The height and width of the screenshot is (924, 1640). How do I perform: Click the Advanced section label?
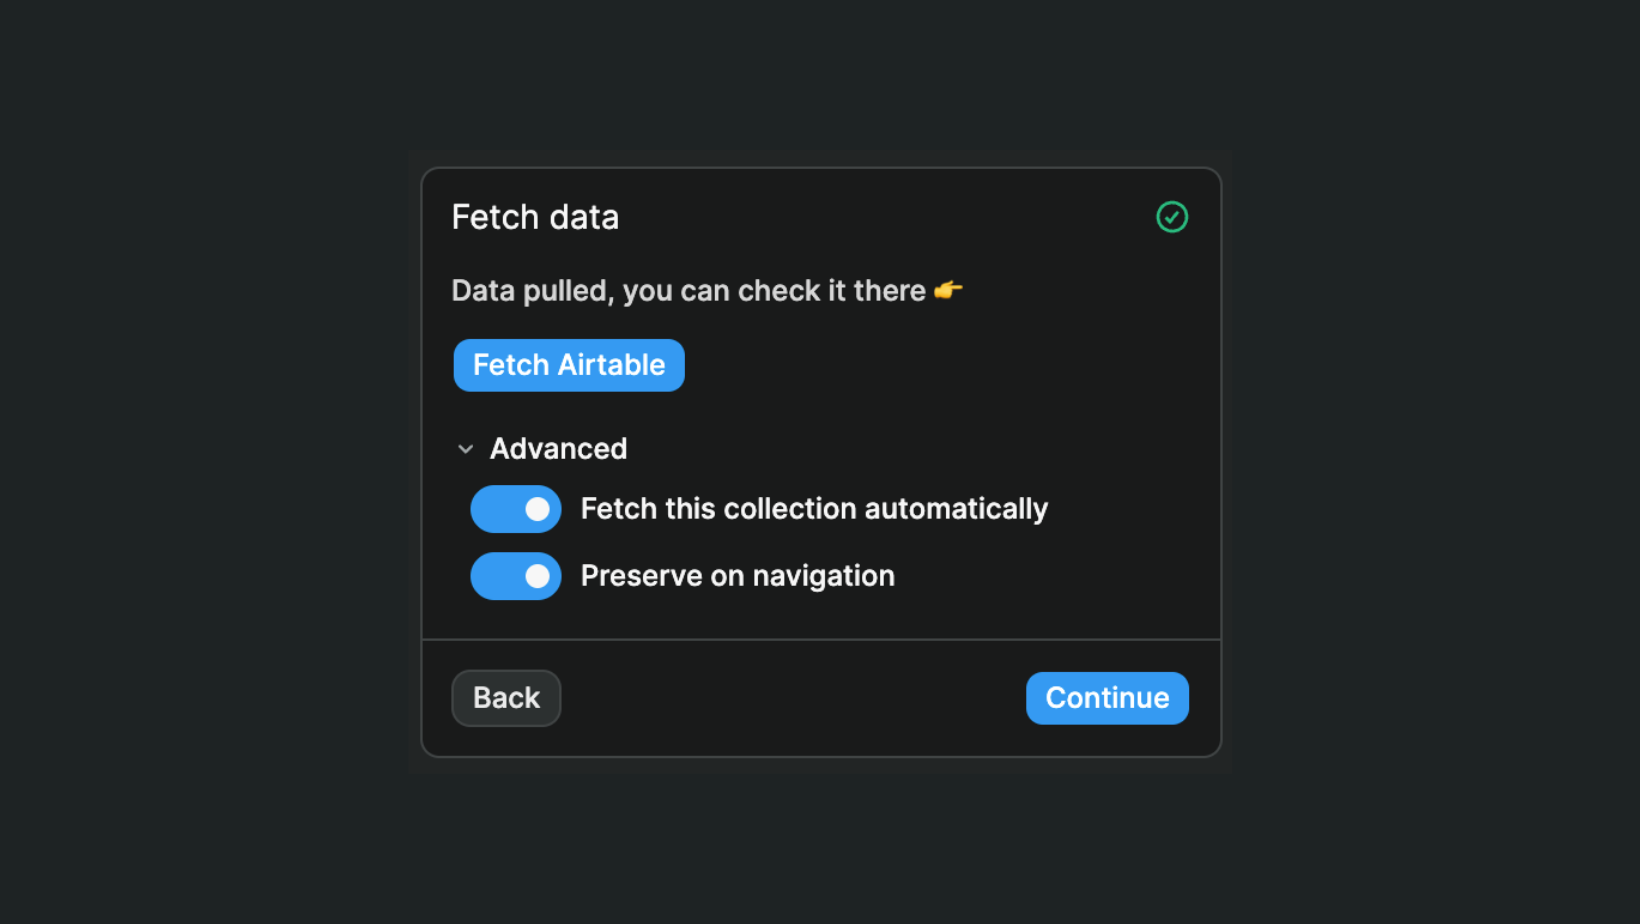[x=557, y=448]
